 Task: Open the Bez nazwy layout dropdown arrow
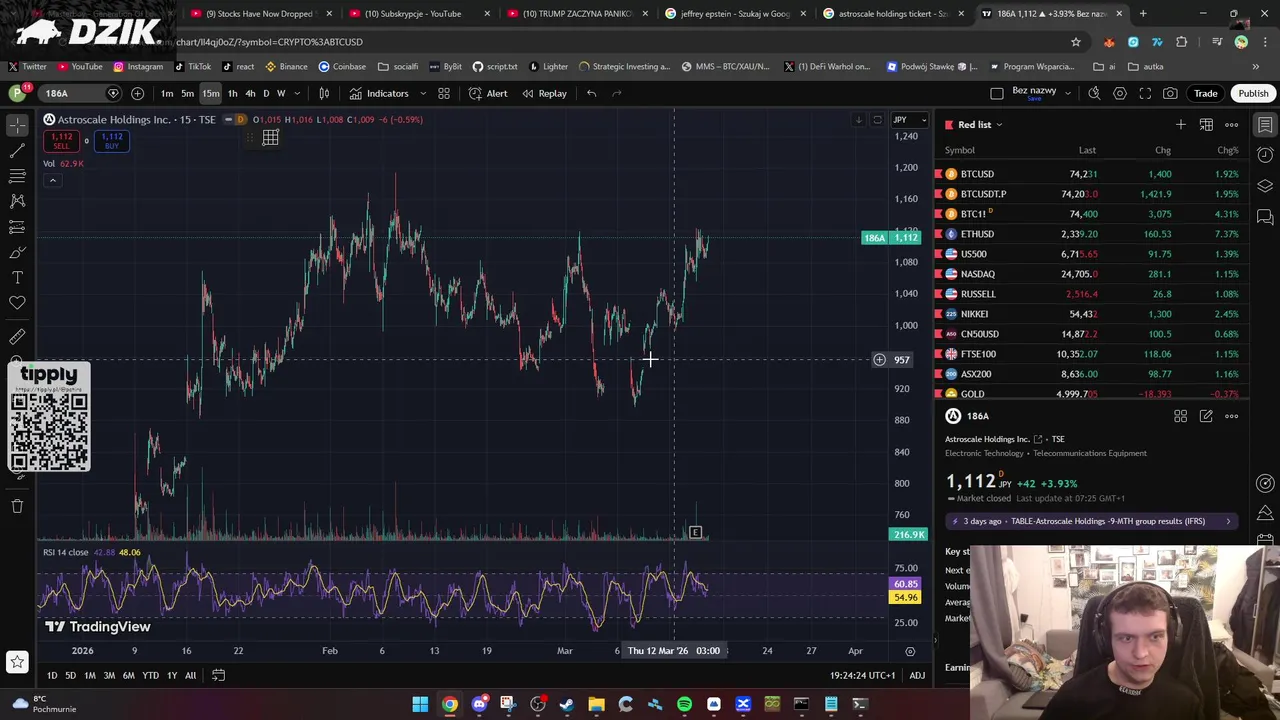click(1068, 93)
